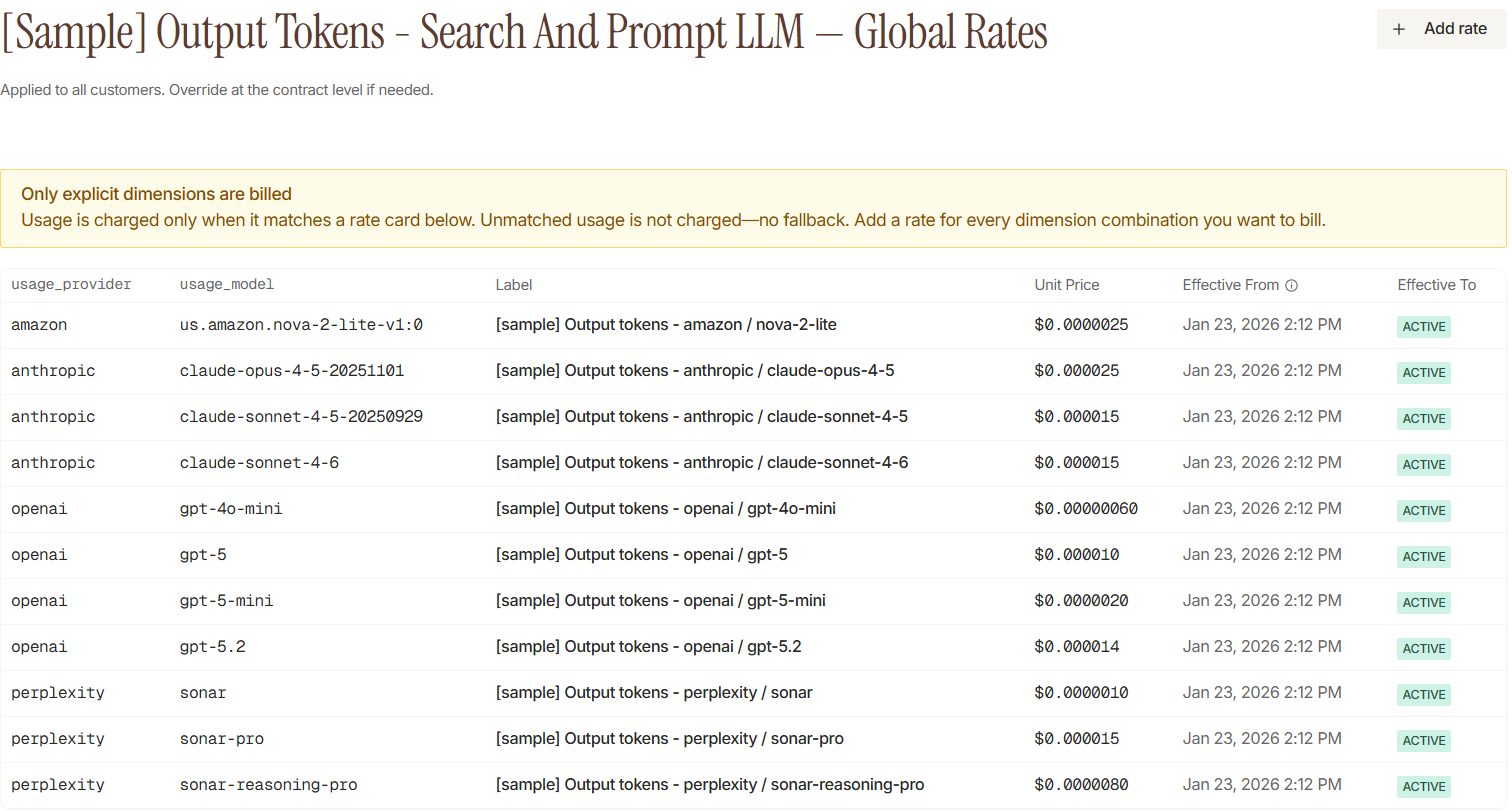Image resolution: width=1512 pixels, height=811 pixels.
Task: Click the Label column header
Action: tap(514, 285)
